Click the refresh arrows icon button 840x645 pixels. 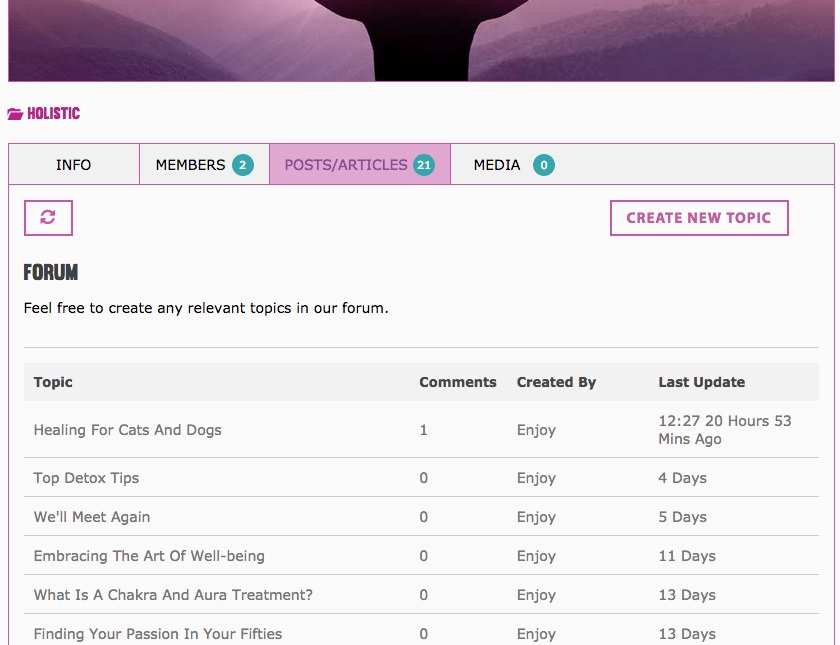tap(48, 218)
